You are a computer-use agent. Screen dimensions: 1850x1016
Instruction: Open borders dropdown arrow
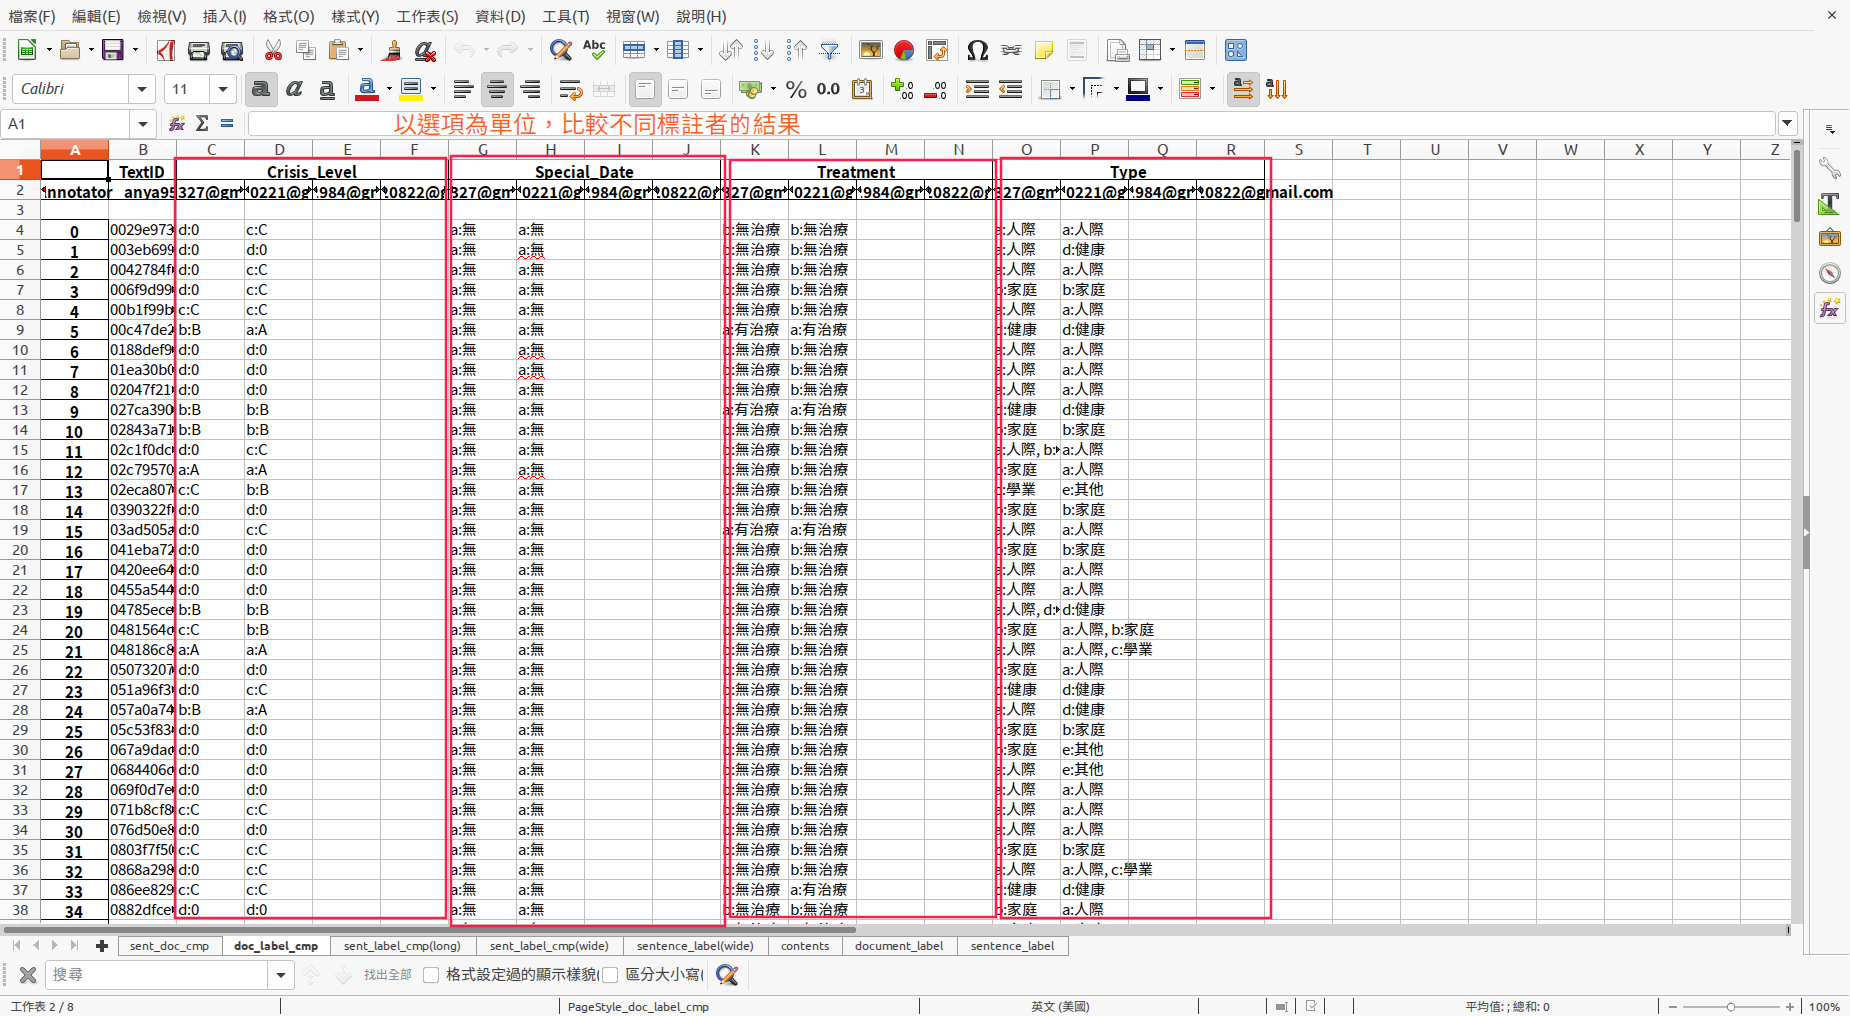click(x=1072, y=89)
